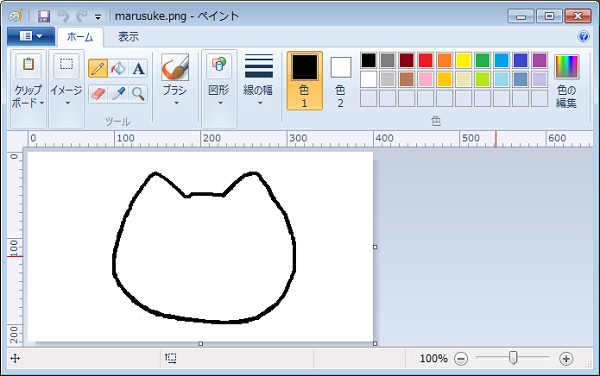
Task: Expand the ブラシ dropdown arrow
Action: (x=176, y=103)
